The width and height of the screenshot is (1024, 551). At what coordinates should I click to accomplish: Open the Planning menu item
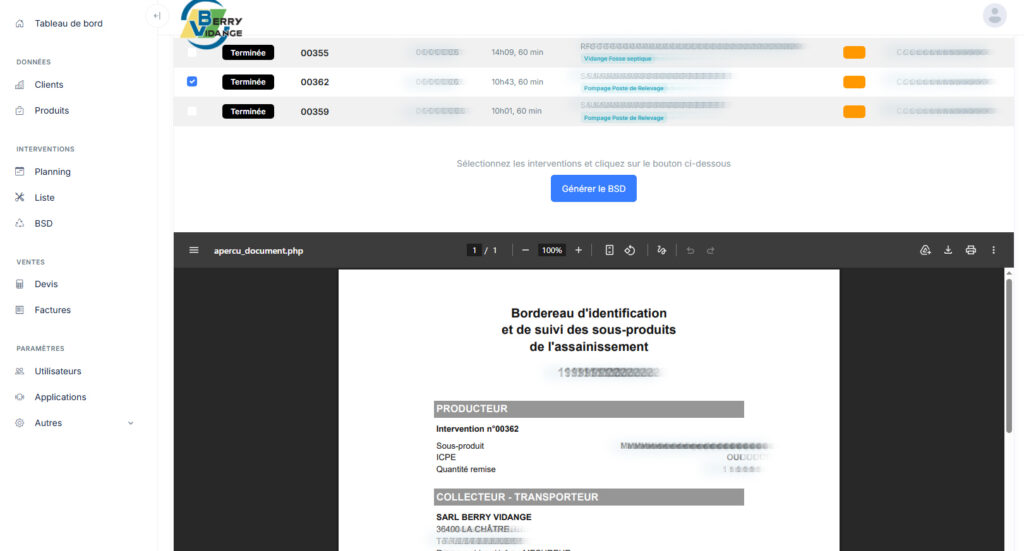click(52, 172)
